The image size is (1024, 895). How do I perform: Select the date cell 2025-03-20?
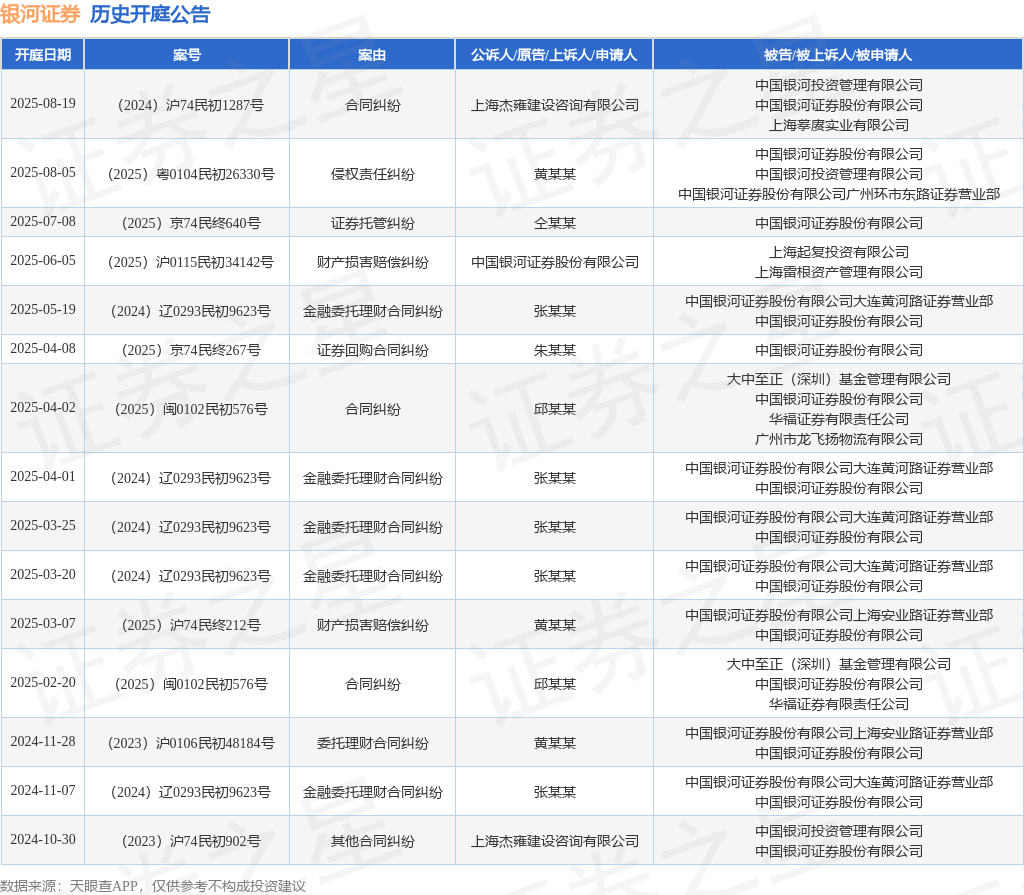[43, 575]
